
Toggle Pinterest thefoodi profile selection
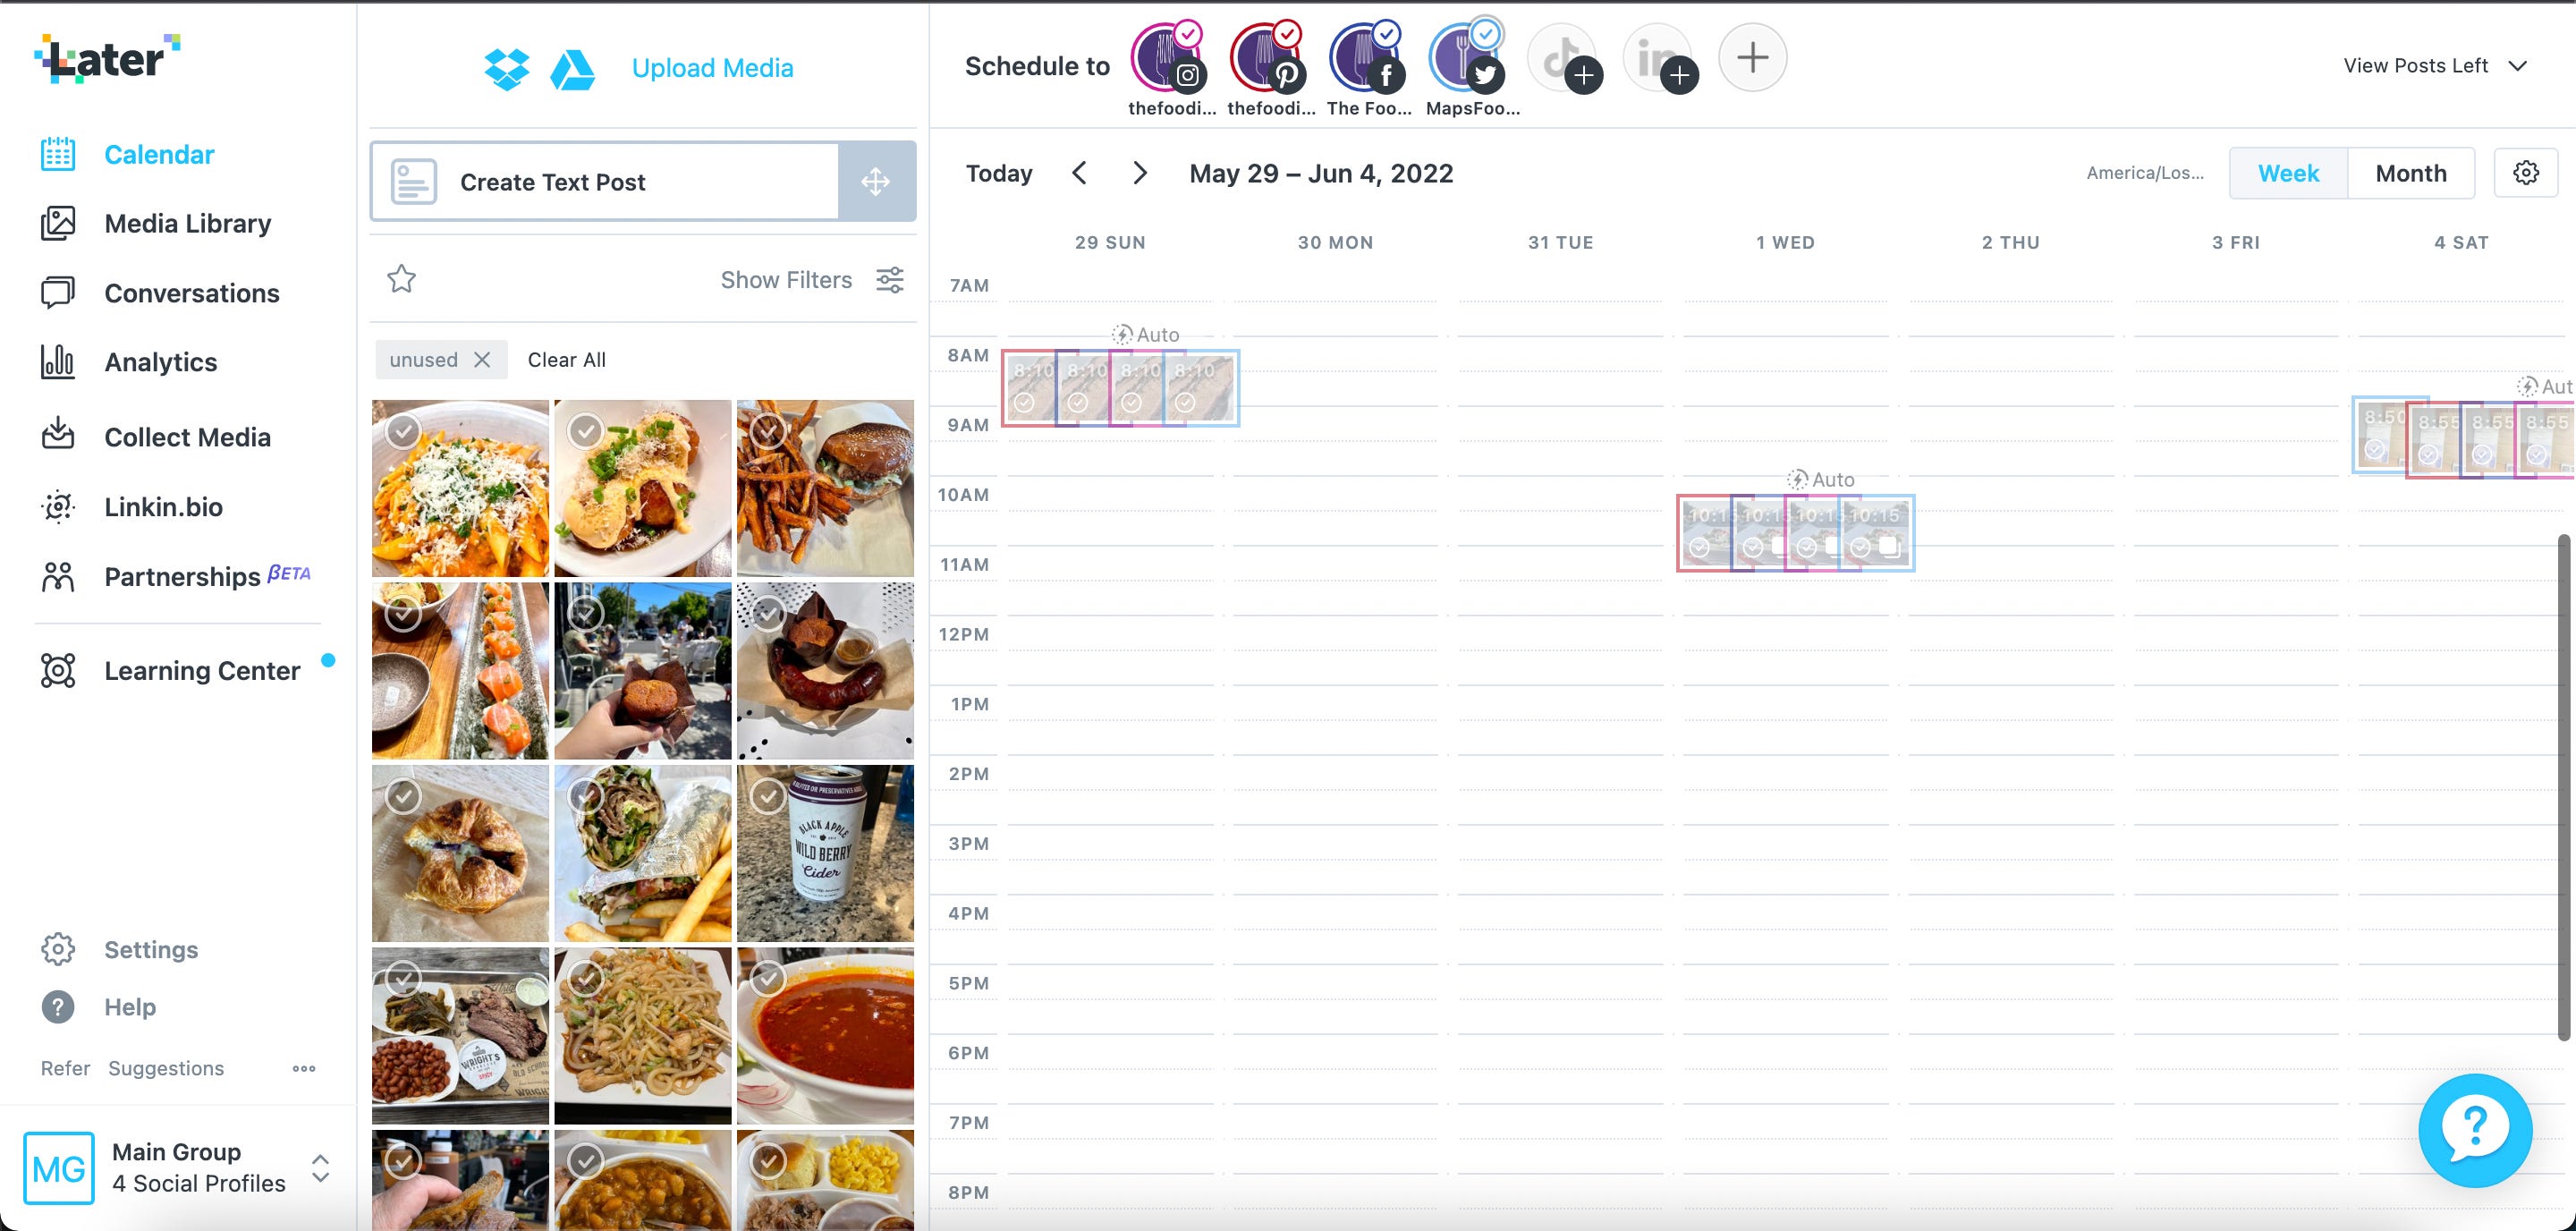[1268, 58]
